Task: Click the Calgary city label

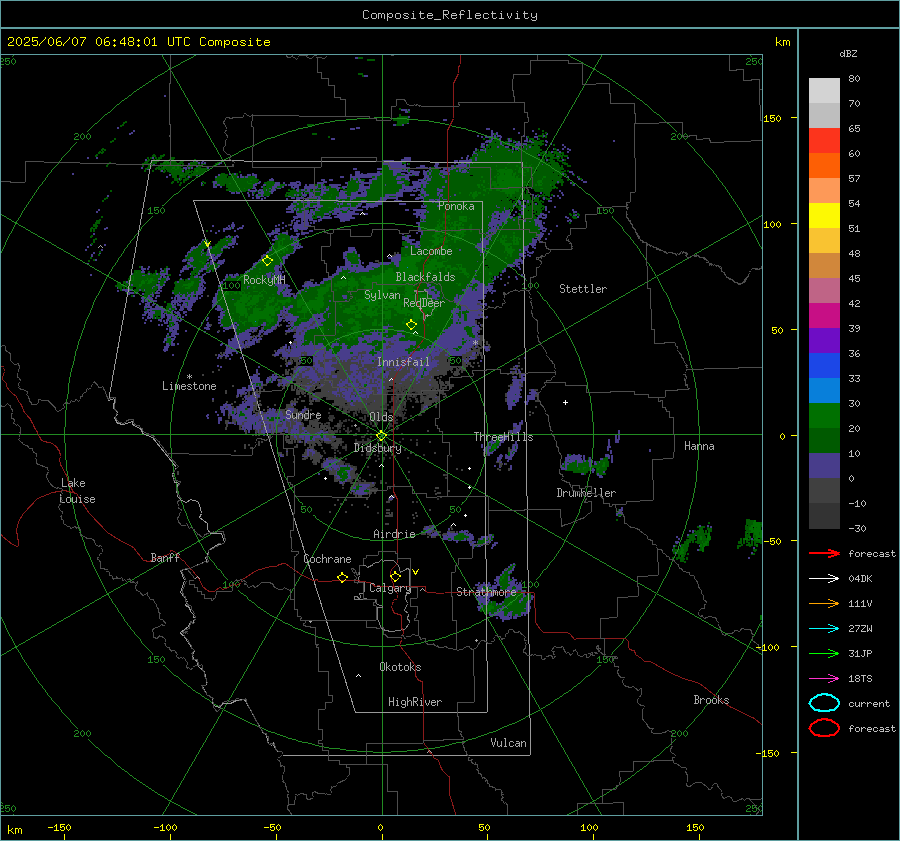Action: tap(390, 588)
